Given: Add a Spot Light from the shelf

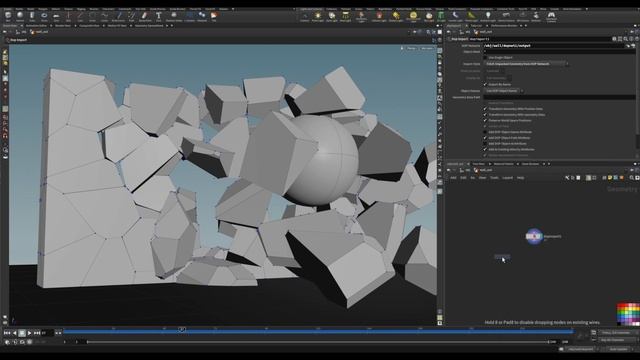Looking at the screenshot, I should point(332,16).
